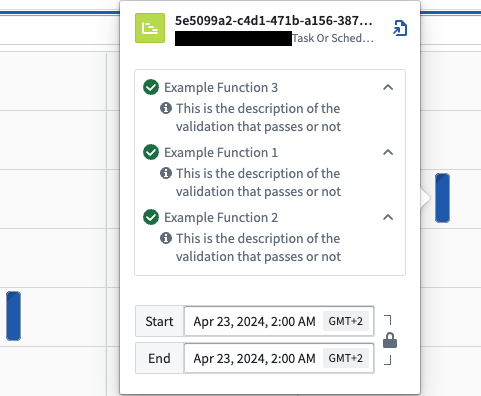Collapse Example Function 2 section
The width and height of the screenshot is (481, 396).
tap(388, 217)
